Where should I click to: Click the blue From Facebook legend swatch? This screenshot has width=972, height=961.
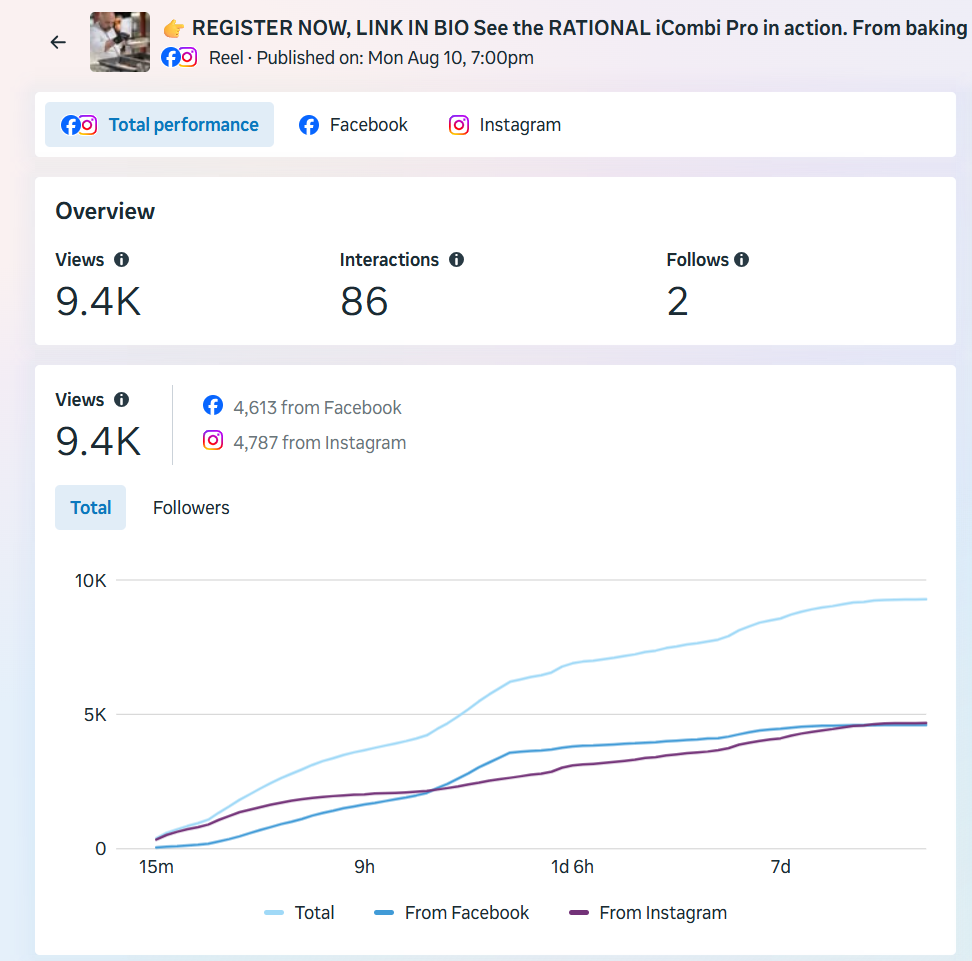coord(384,913)
